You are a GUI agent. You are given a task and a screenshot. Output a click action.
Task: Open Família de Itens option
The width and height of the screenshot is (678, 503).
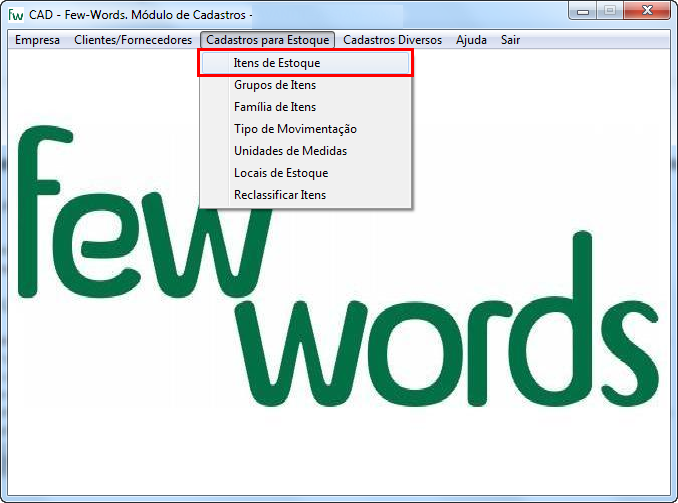click(x=305, y=107)
